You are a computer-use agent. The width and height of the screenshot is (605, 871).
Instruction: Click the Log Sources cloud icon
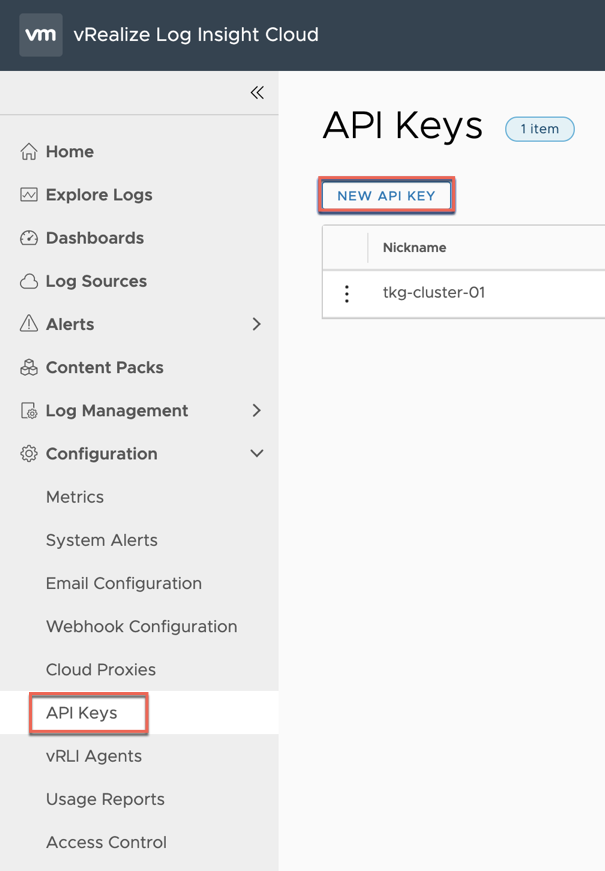tap(29, 282)
